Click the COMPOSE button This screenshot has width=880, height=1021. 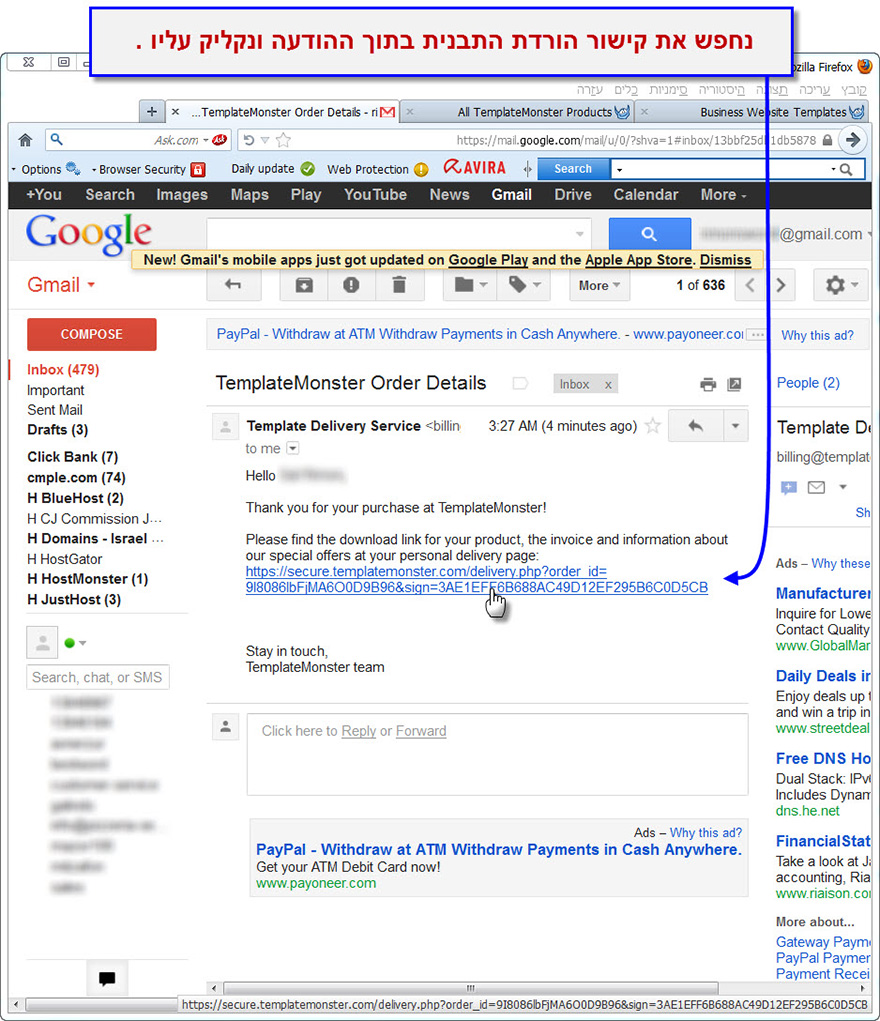pos(92,334)
